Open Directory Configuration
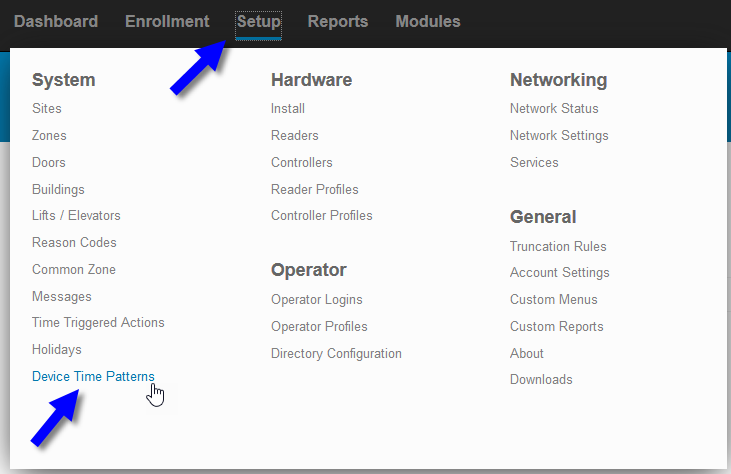The width and height of the screenshot is (731, 474). click(x=336, y=353)
